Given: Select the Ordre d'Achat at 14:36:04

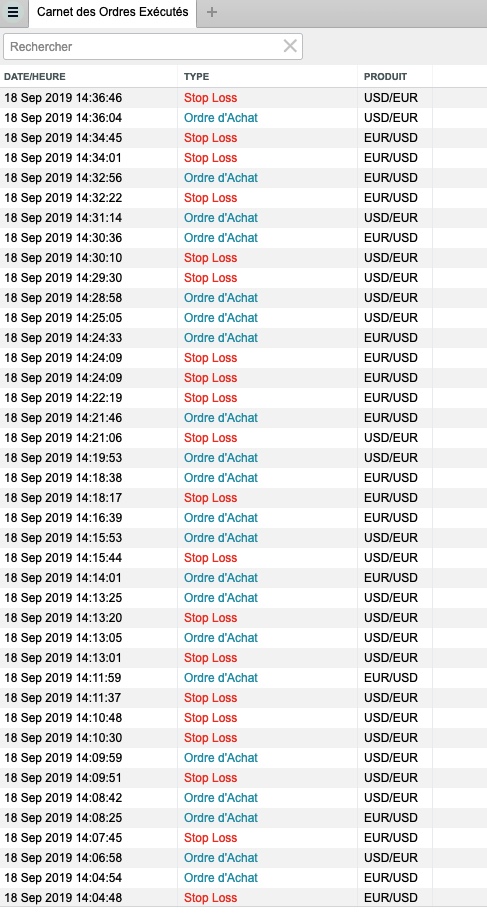Looking at the screenshot, I should [x=221, y=118].
